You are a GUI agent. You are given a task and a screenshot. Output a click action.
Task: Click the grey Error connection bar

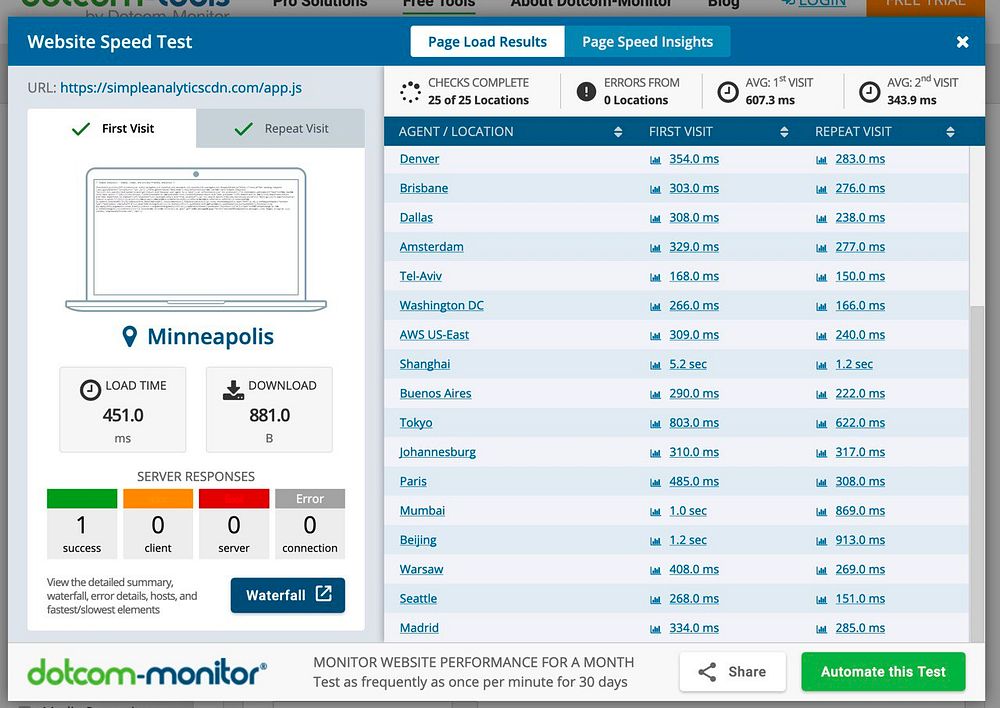point(310,499)
